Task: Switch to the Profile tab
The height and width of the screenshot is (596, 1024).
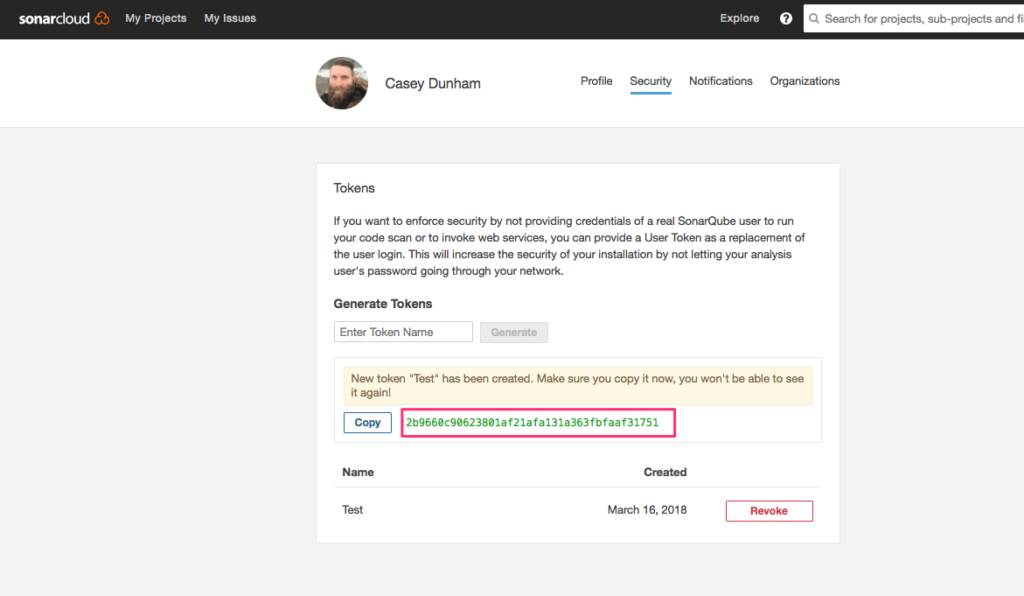Action: (x=596, y=81)
